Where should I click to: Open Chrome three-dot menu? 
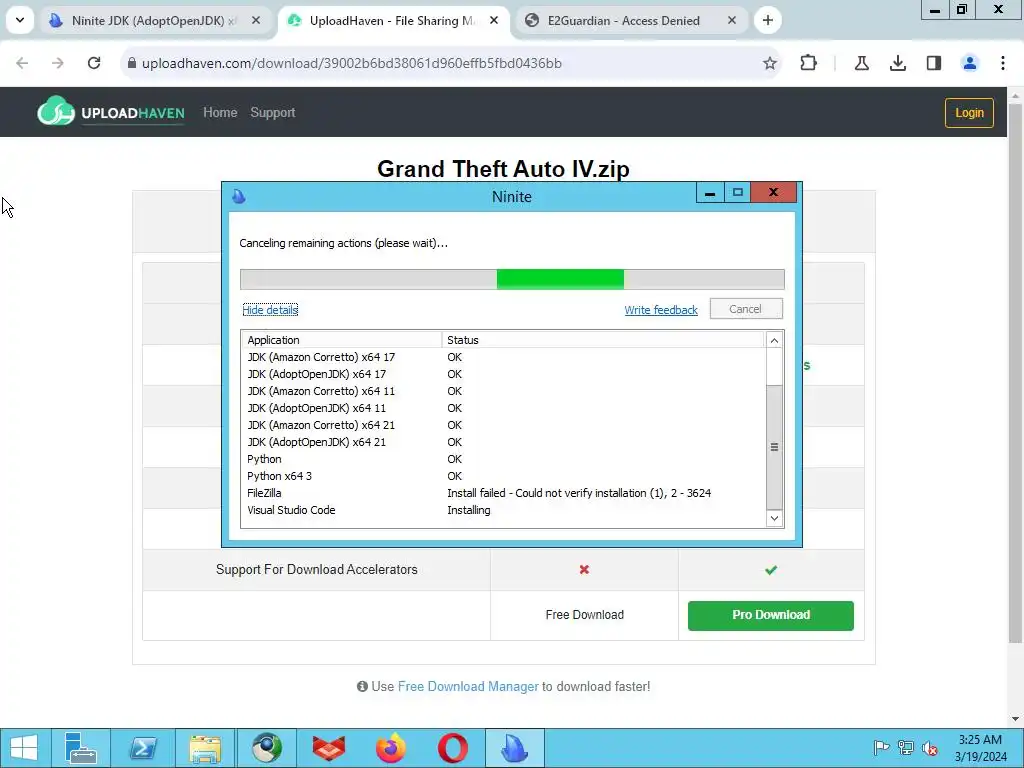[1002, 63]
